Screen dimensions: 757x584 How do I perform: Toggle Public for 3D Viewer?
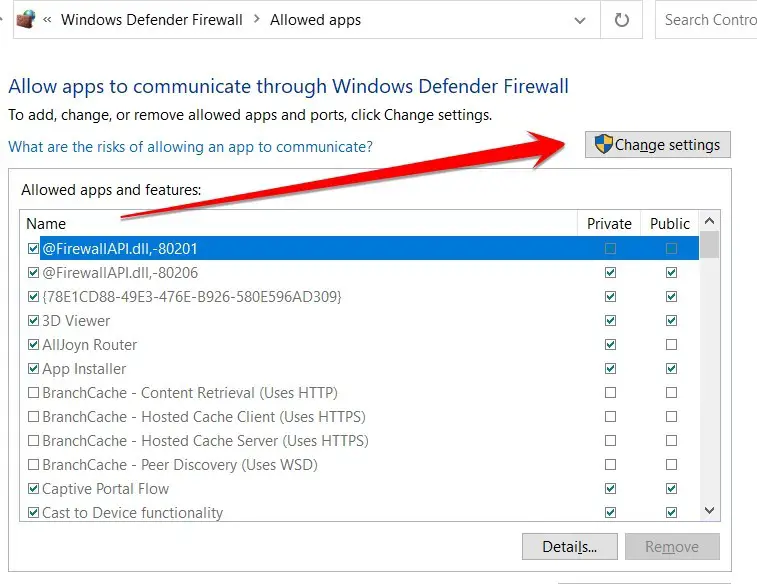[x=671, y=320]
